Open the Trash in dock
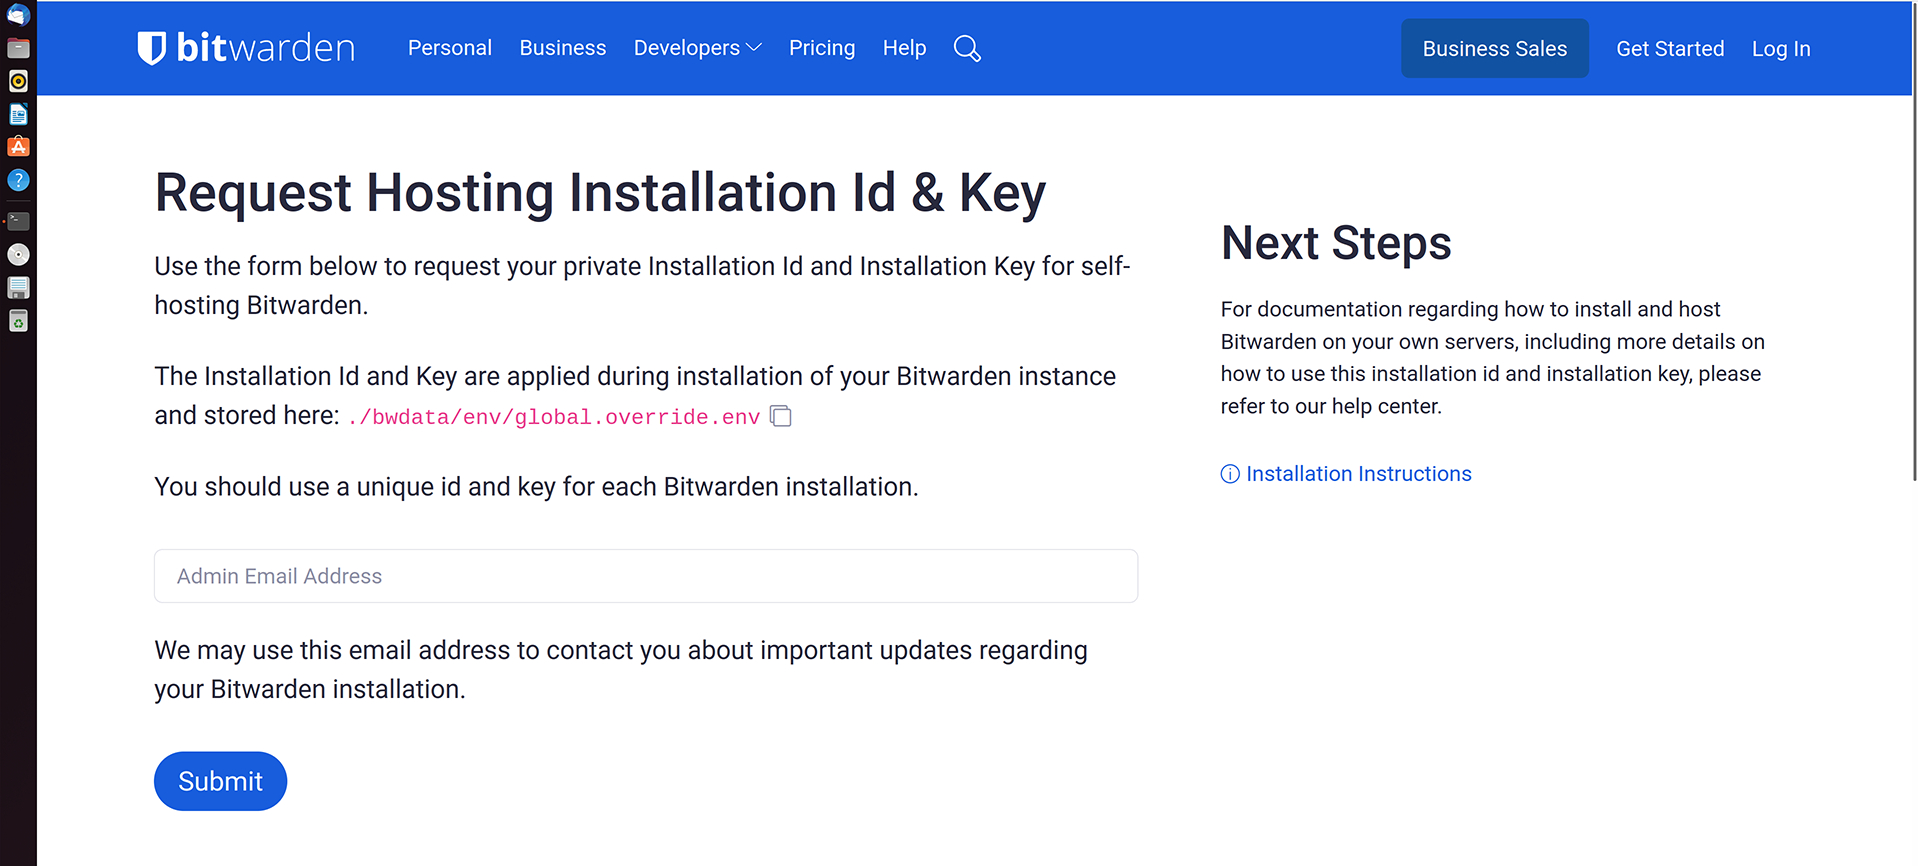The width and height of the screenshot is (1918, 866). 18,321
